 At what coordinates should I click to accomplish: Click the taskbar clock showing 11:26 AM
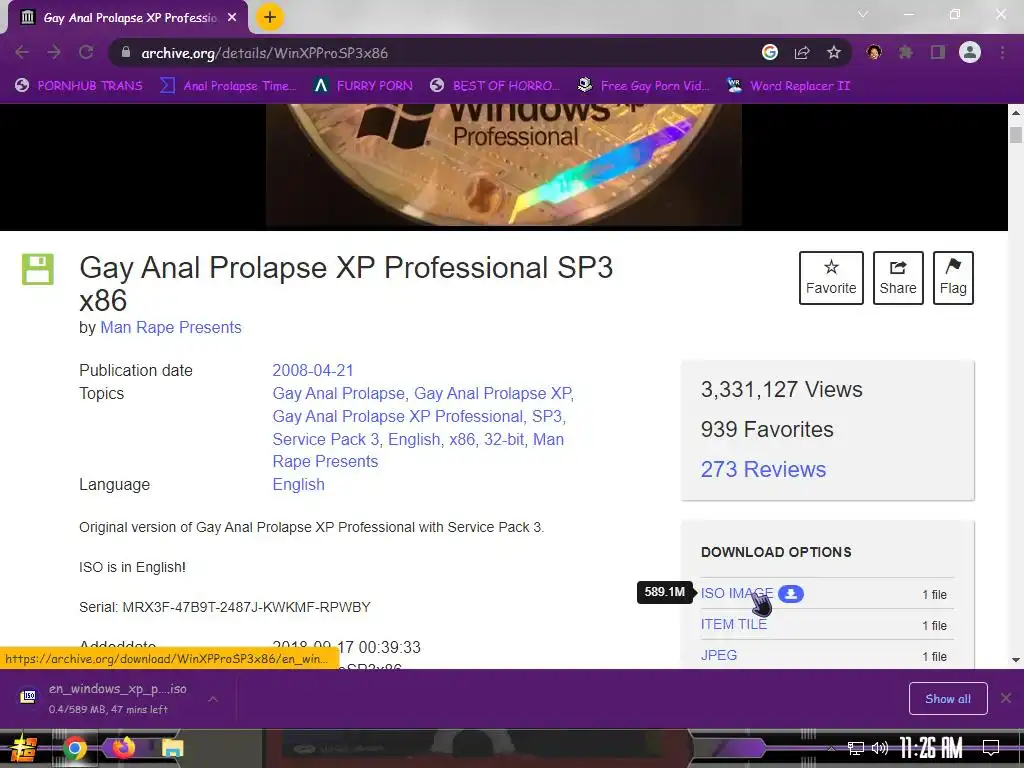(x=931, y=748)
